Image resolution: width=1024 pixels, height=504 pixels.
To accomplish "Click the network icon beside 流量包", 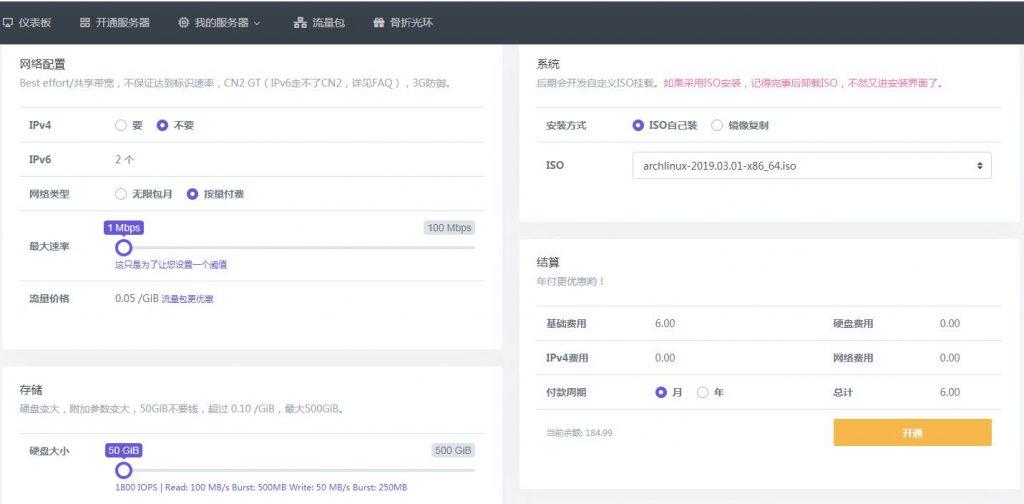I will (300, 22).
